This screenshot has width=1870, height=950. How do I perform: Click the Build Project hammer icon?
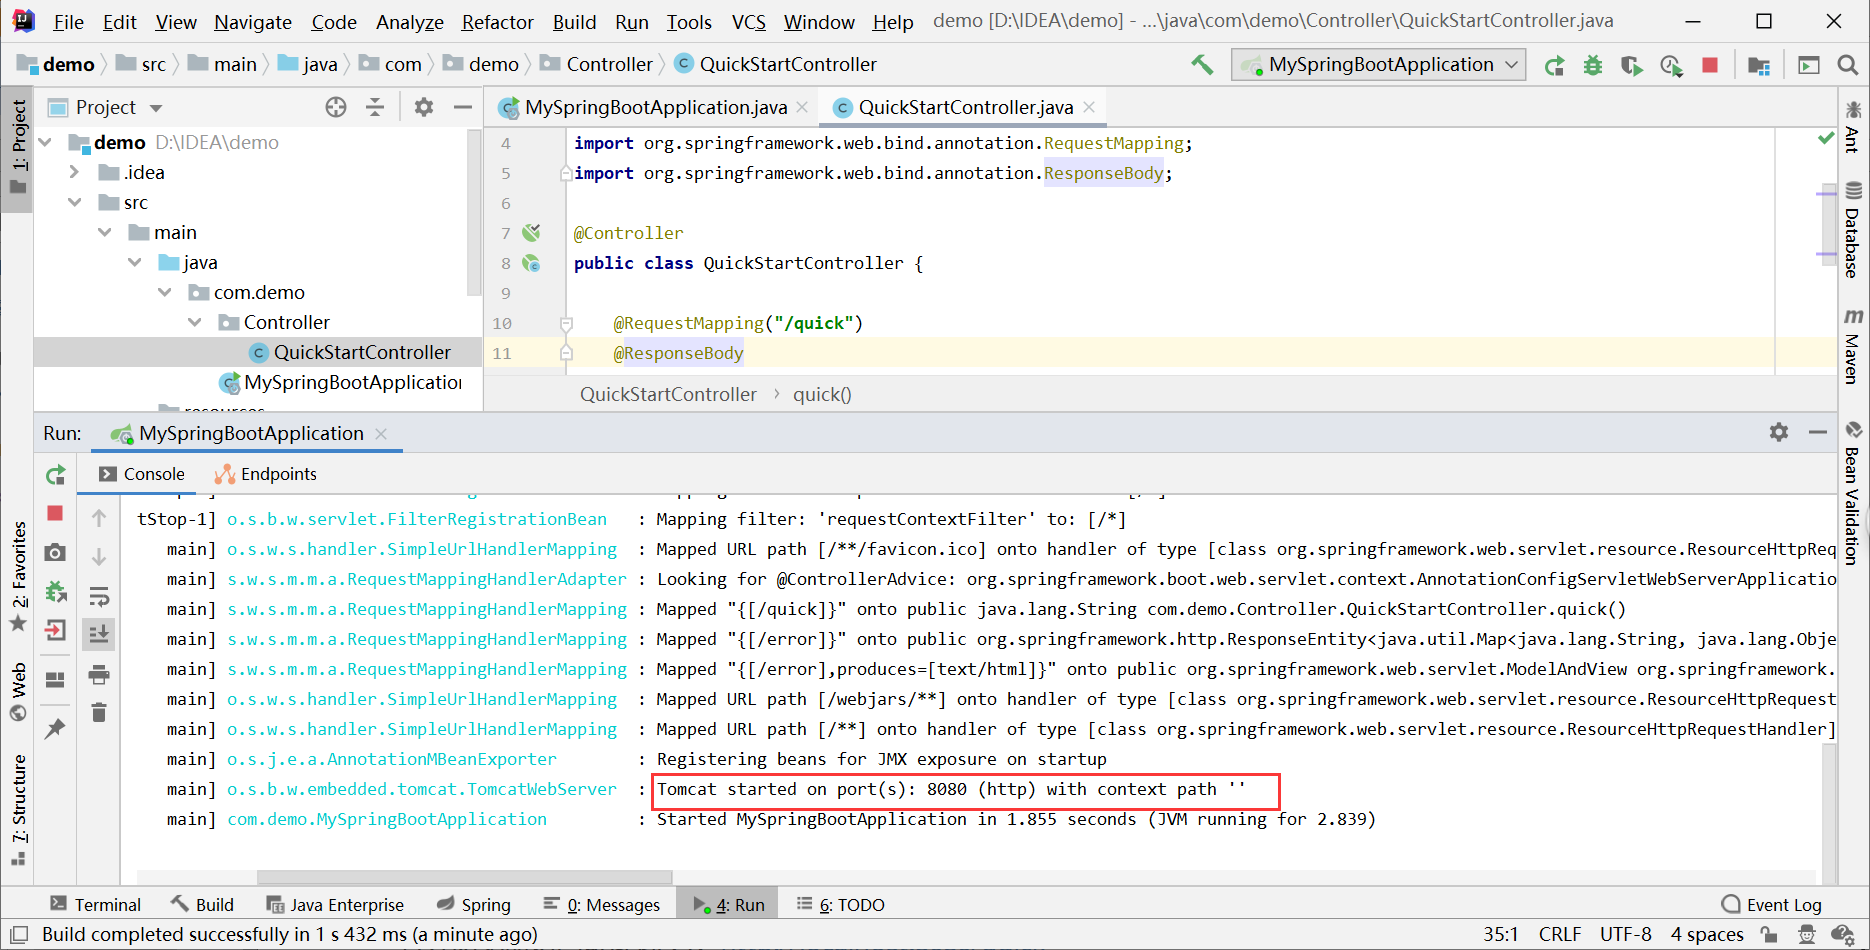pyautogui.click(x=1202, y=65)
